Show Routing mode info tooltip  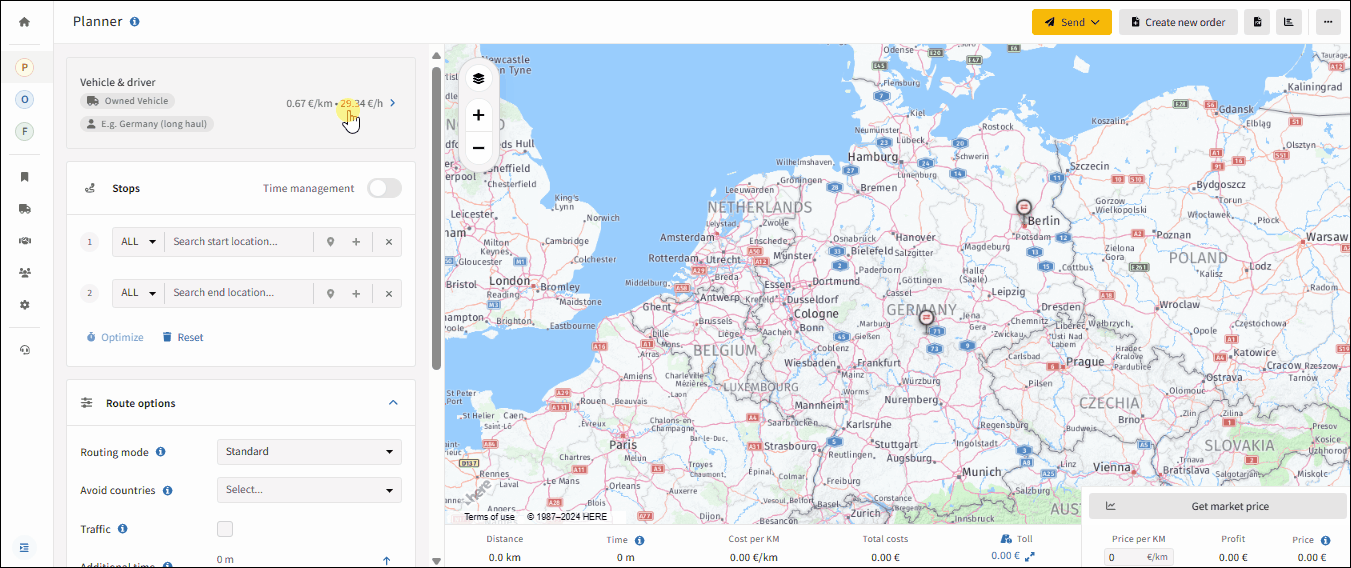point(160,452)
